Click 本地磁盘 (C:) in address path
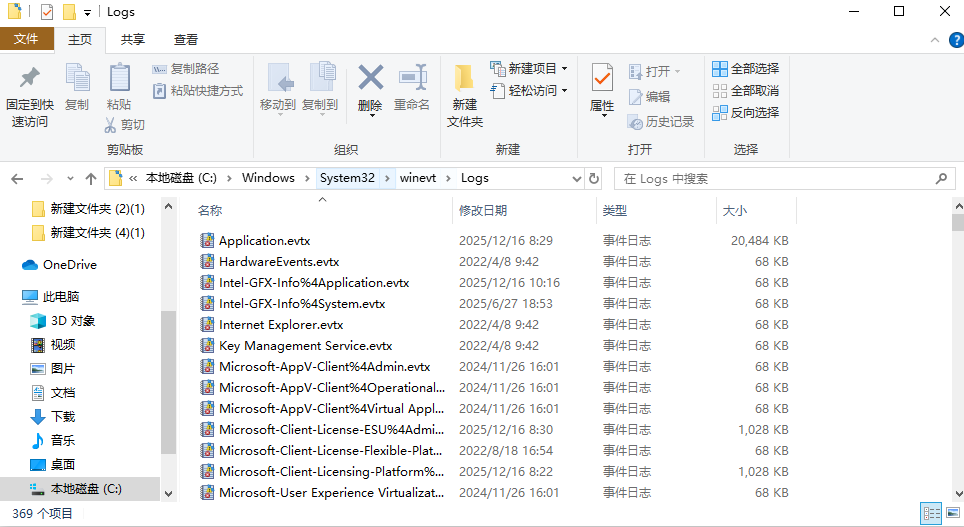 tap(181, 178)
